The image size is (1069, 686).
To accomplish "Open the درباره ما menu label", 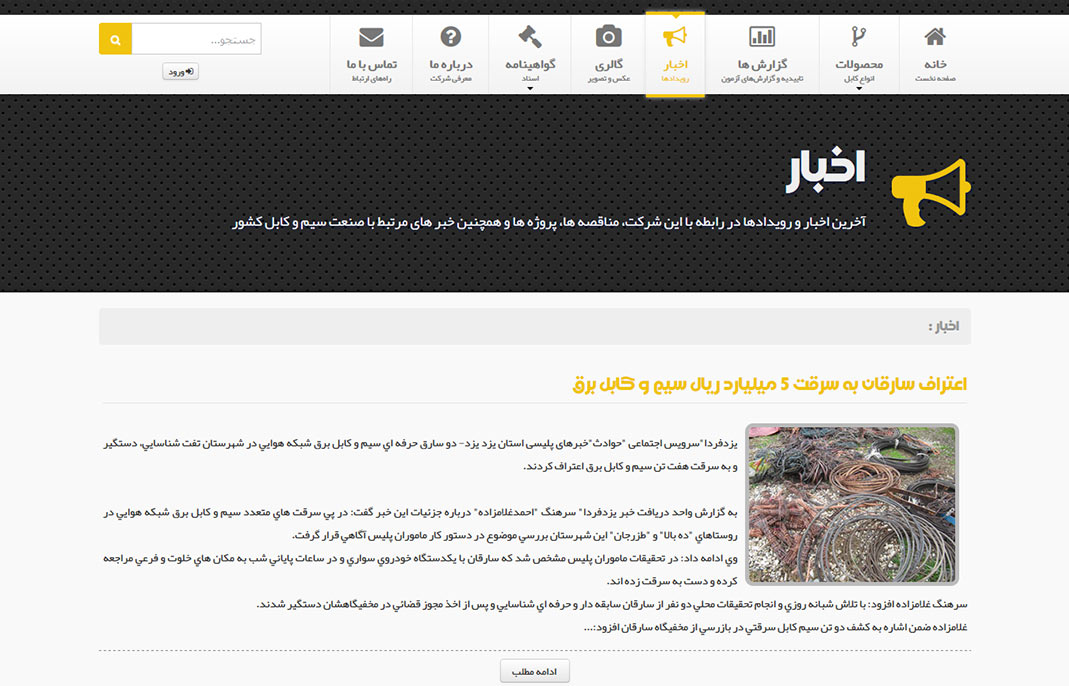I will (450, 64).
